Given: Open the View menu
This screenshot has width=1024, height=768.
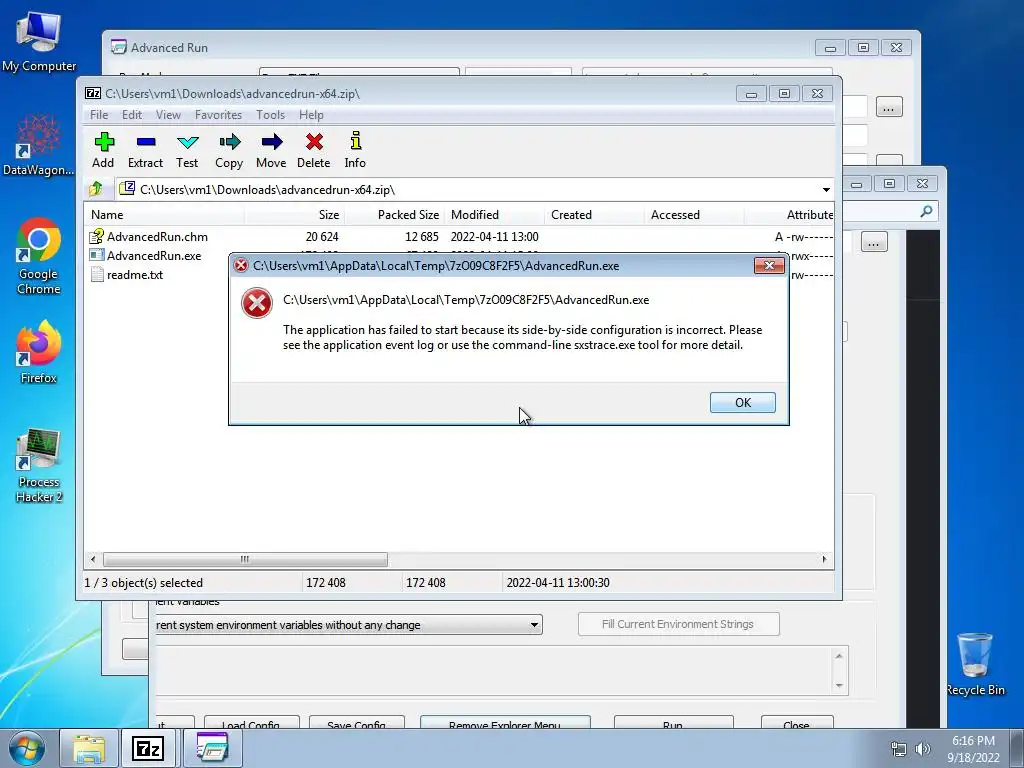Looking at the screenshot, I should tap(168, 115).
